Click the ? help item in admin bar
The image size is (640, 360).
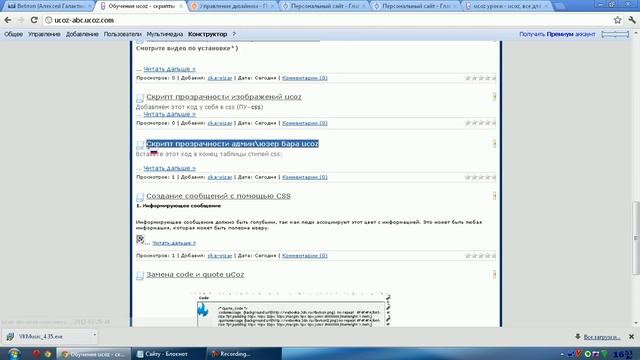(234, 34)
